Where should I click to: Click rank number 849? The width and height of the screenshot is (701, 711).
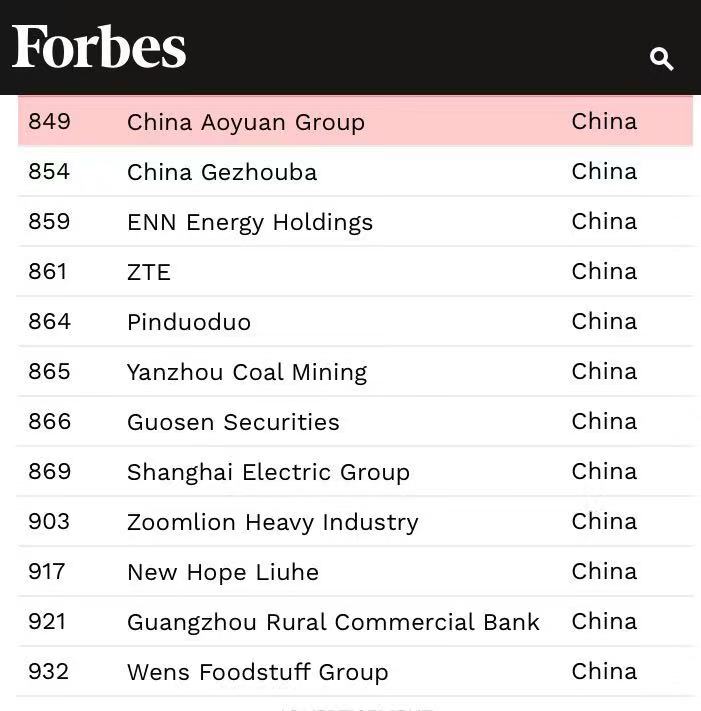click(49, 121)
